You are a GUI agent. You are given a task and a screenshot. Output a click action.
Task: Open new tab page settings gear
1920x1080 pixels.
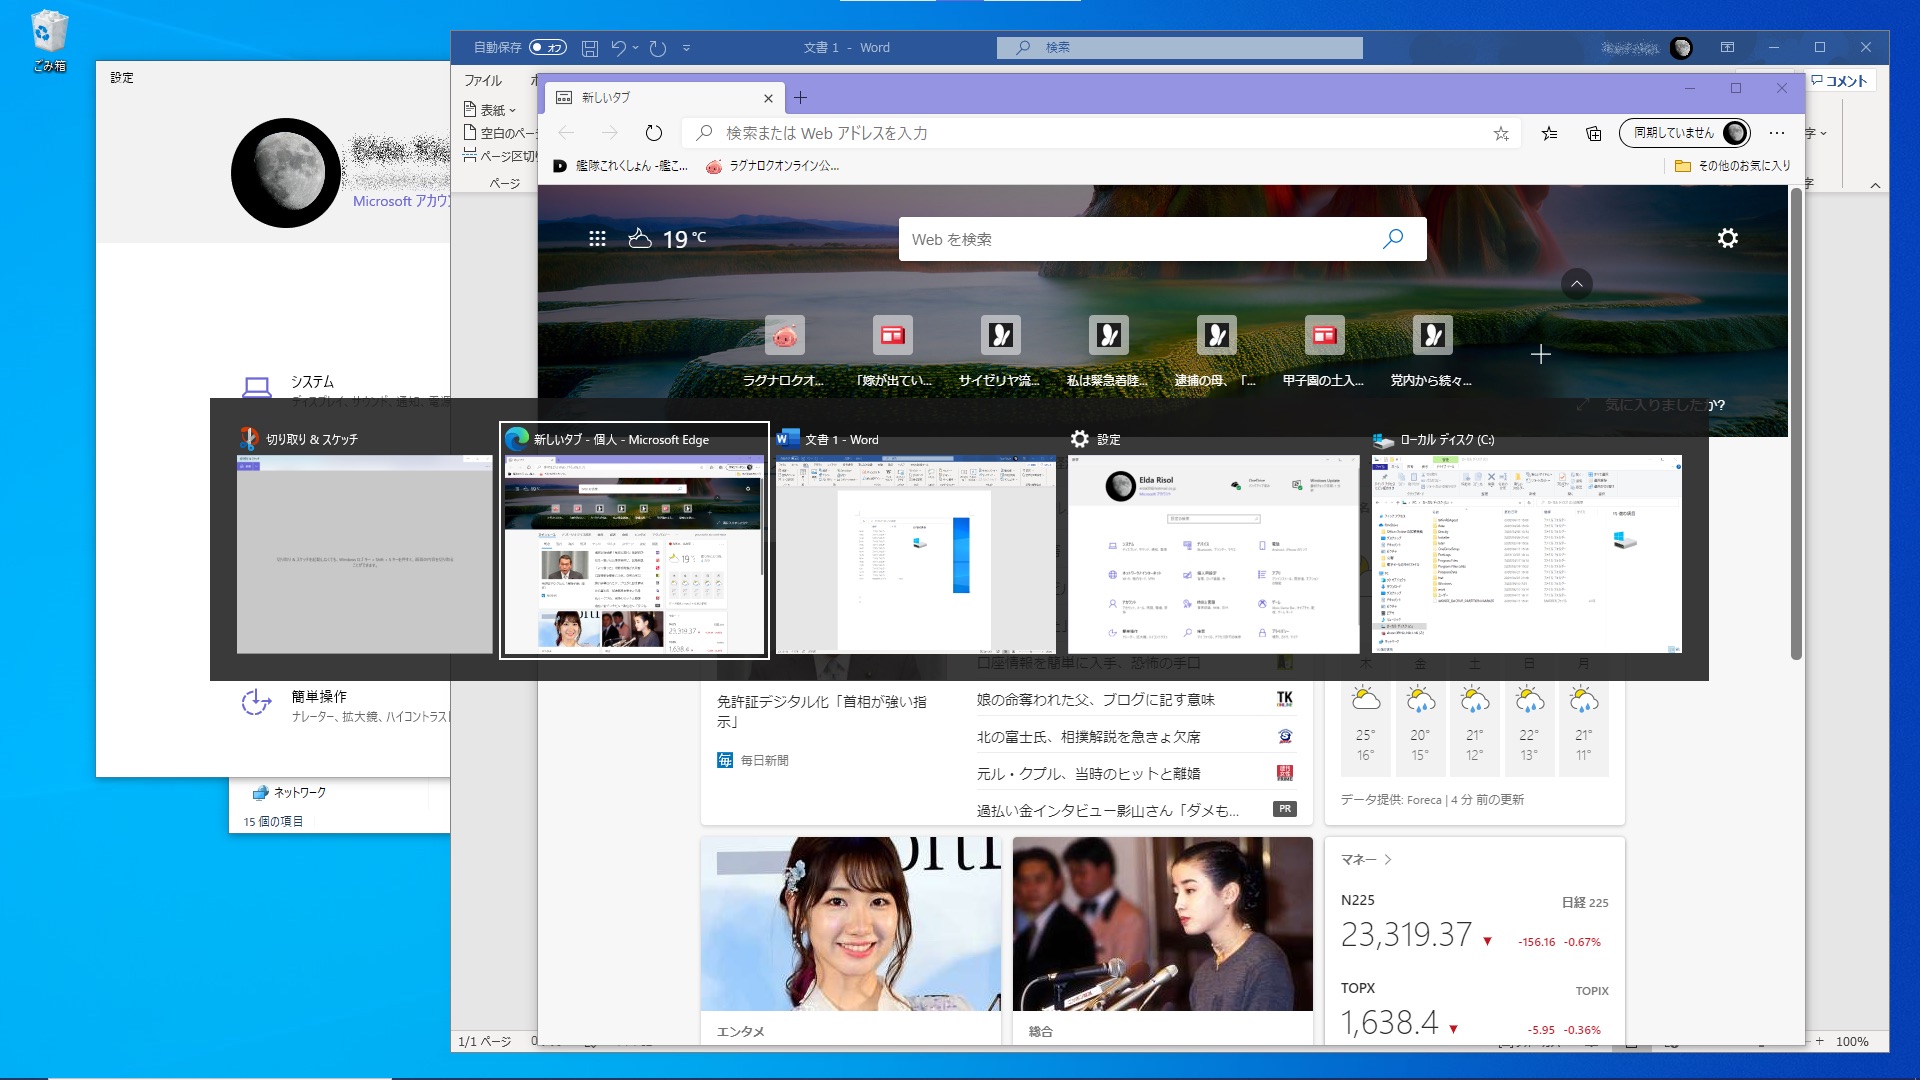[x=1727, y=238]
